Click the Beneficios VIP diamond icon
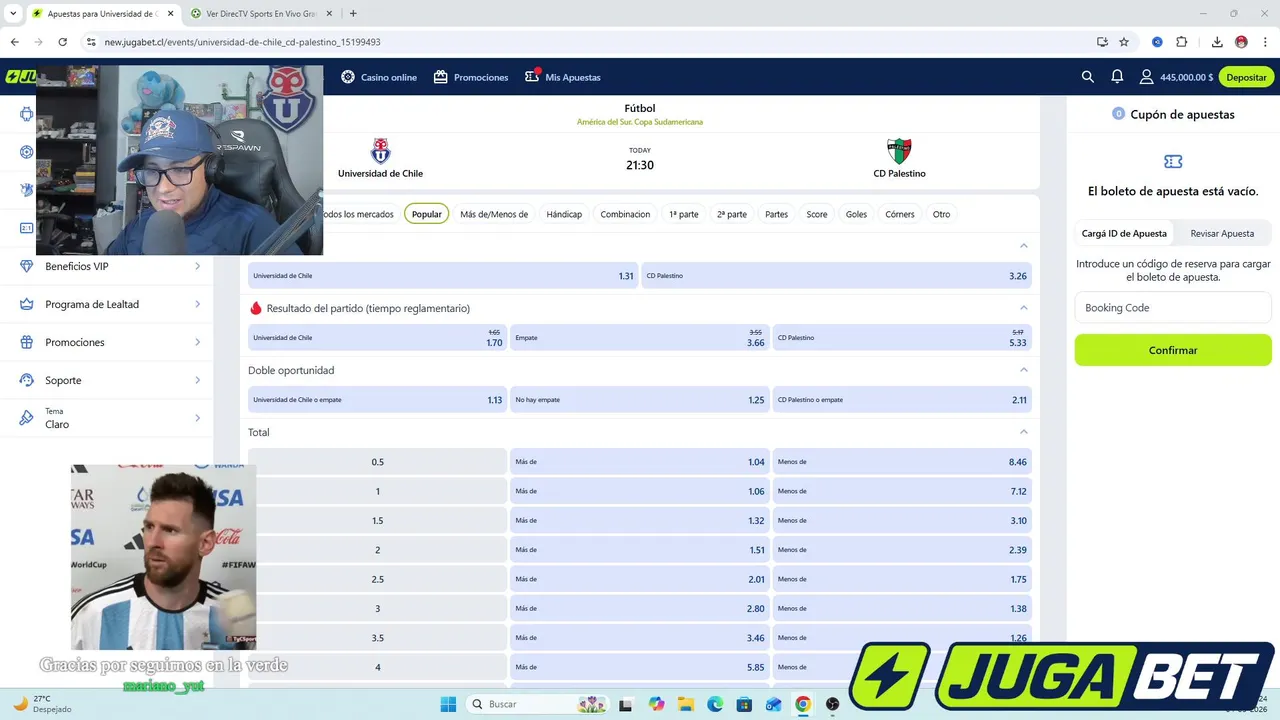 pos(27,266)
